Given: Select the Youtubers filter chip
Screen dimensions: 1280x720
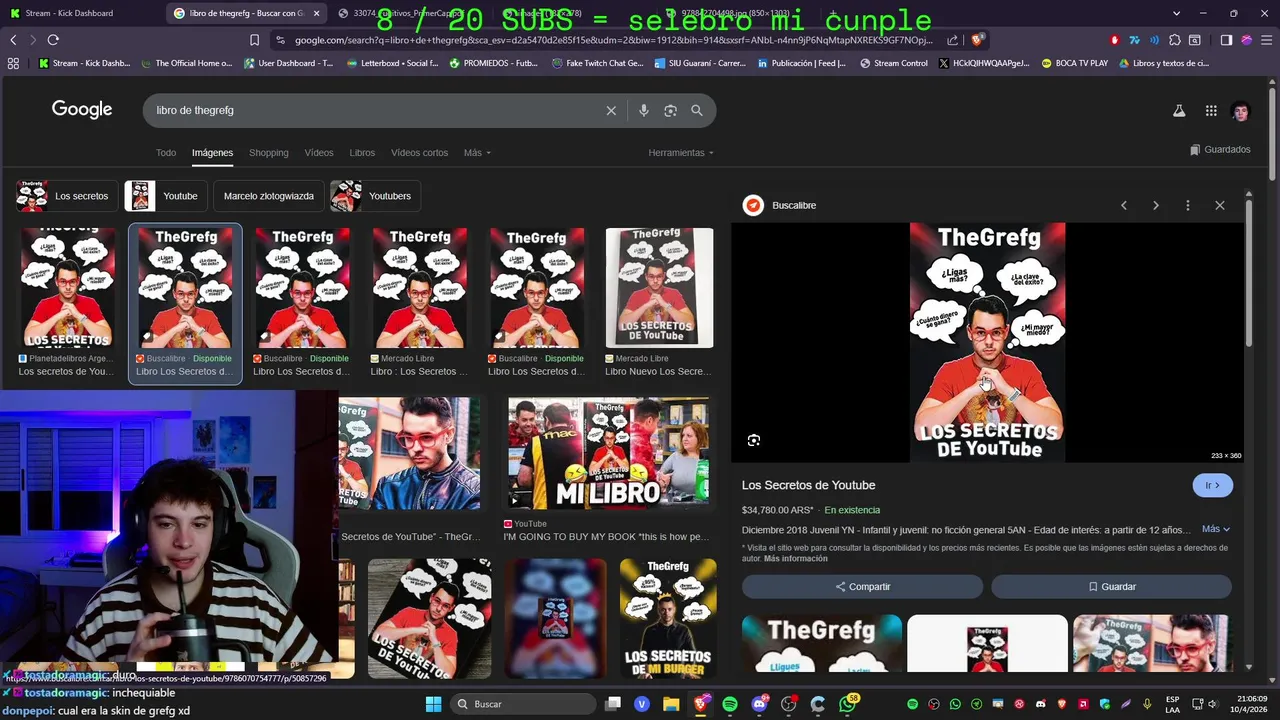Looking at the screenshot, I should point(376,196).
